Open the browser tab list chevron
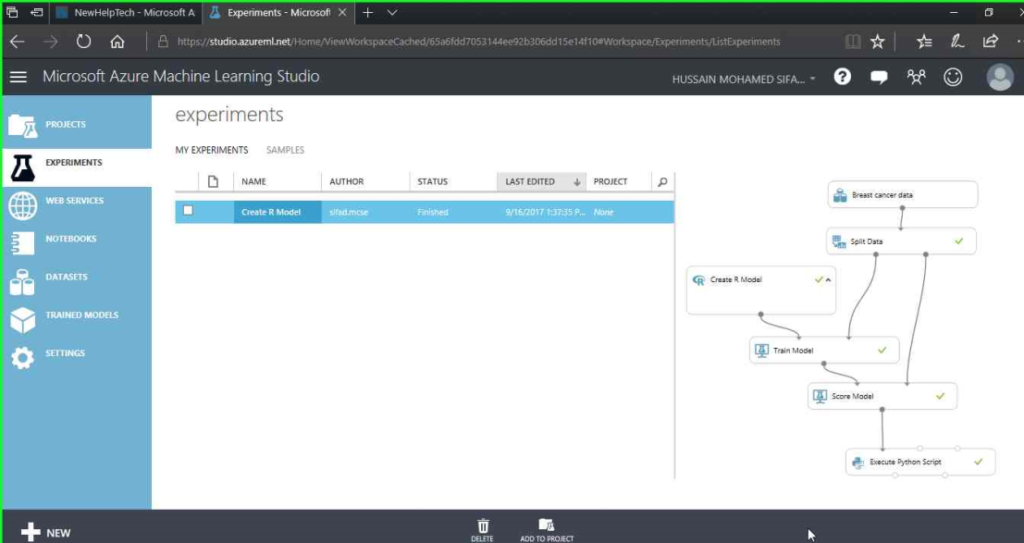This screenshot has height=543, width=1024. (392, 12)
